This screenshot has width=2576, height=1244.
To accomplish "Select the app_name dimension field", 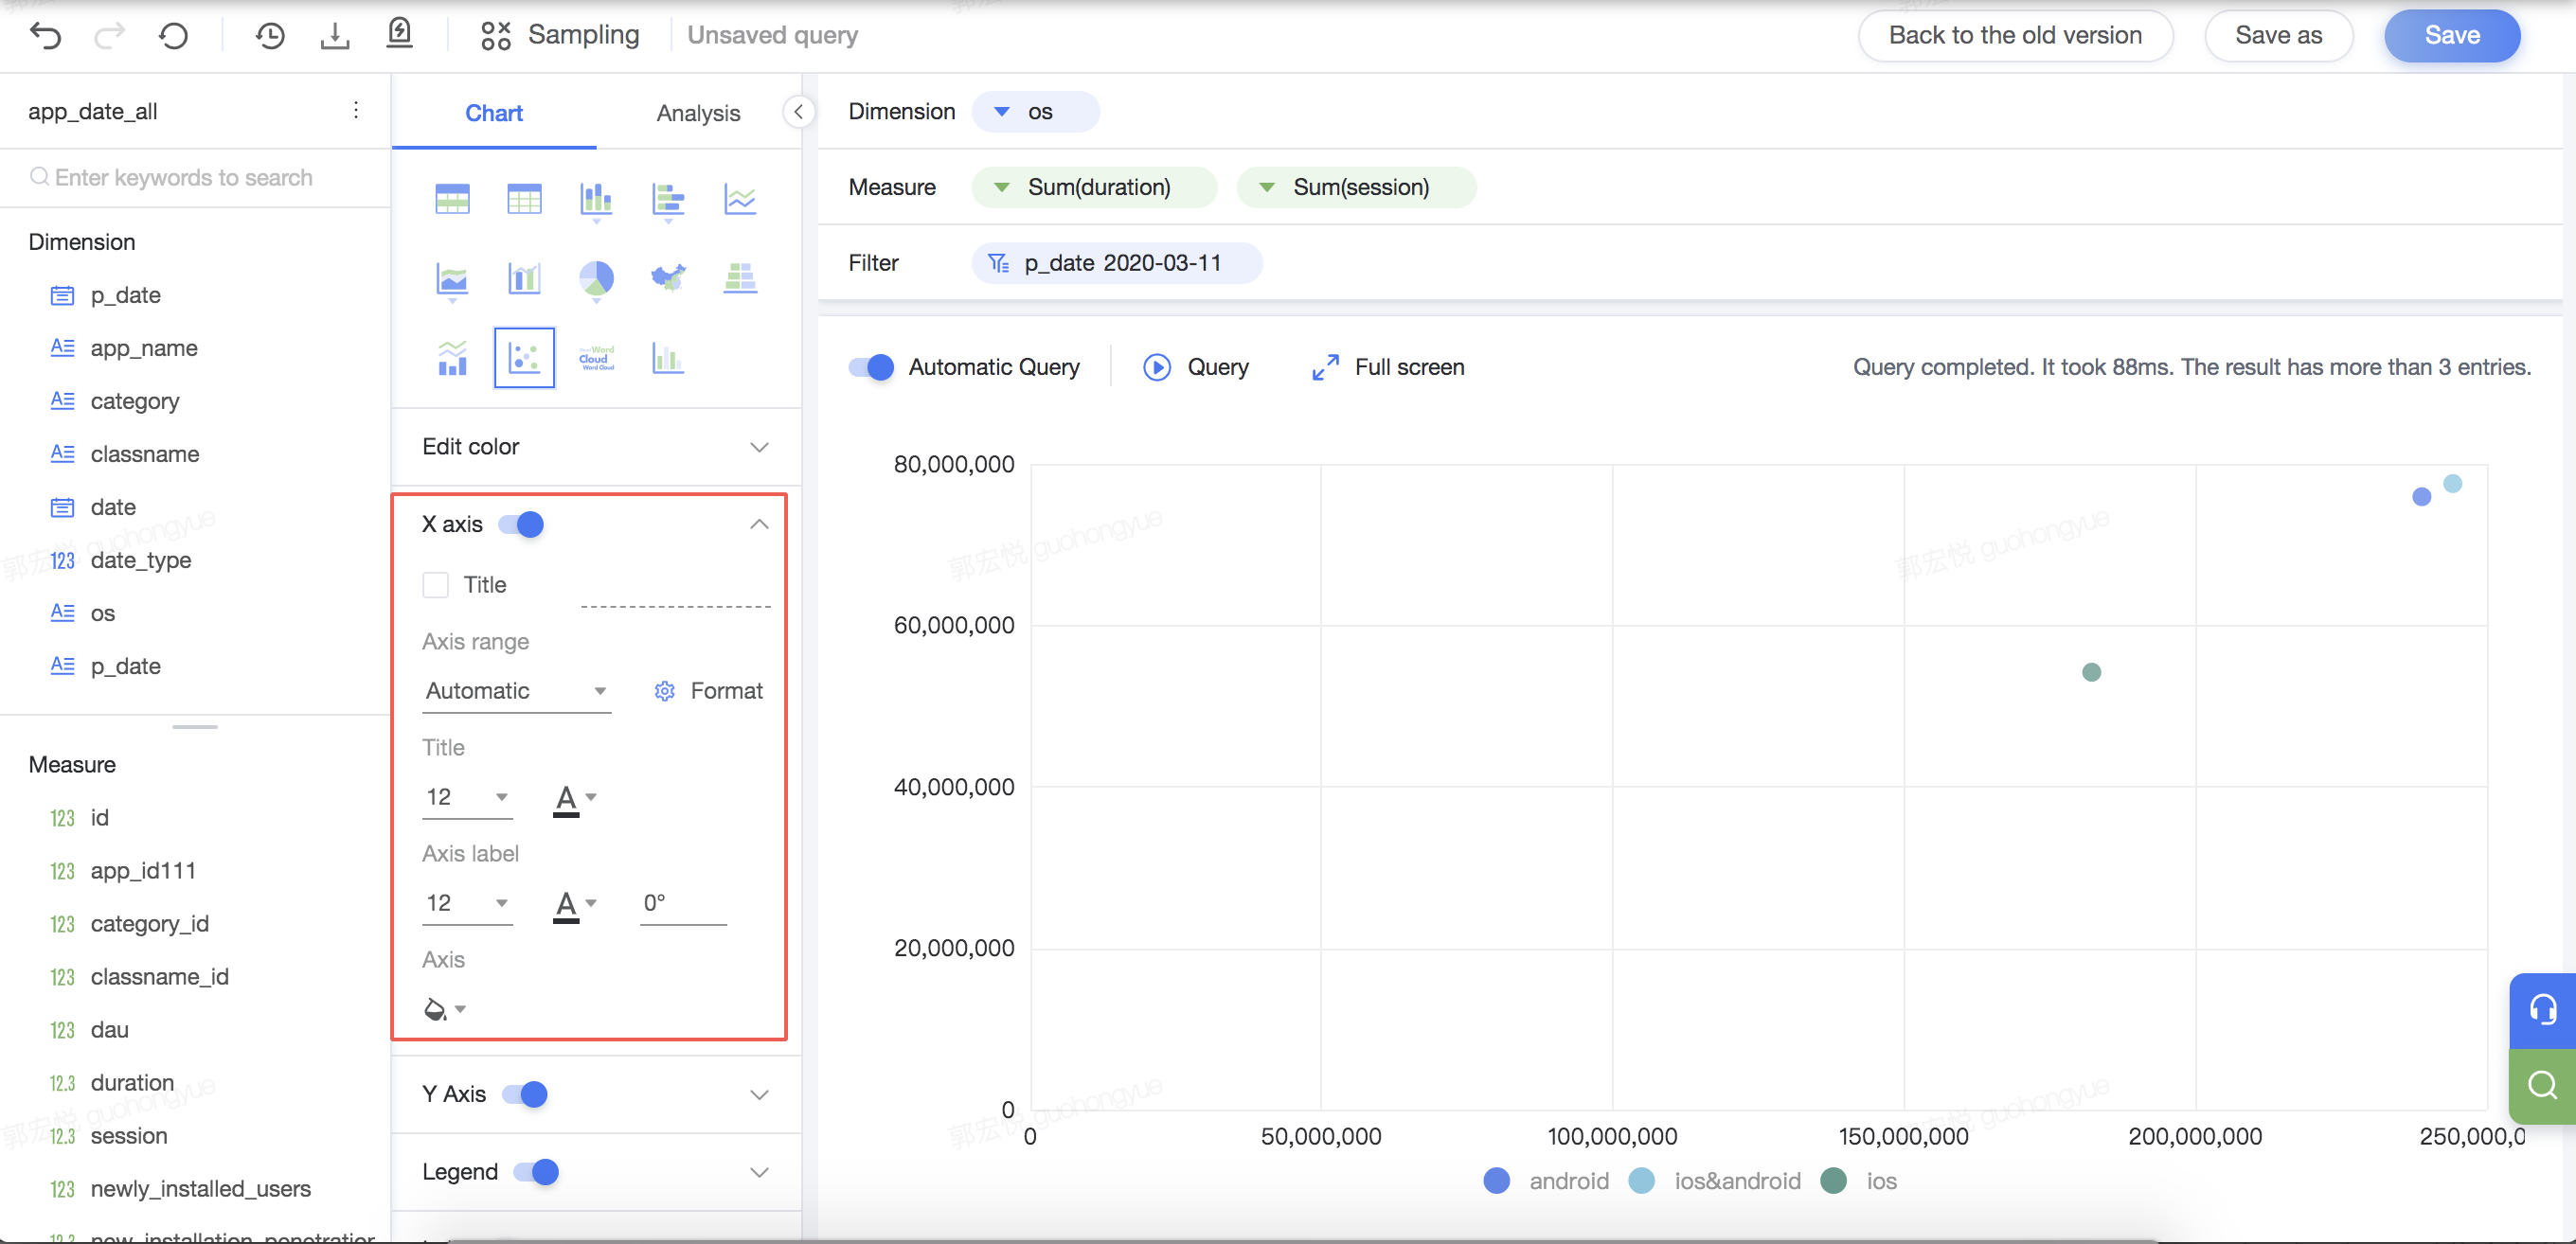I will pos(143,348).
